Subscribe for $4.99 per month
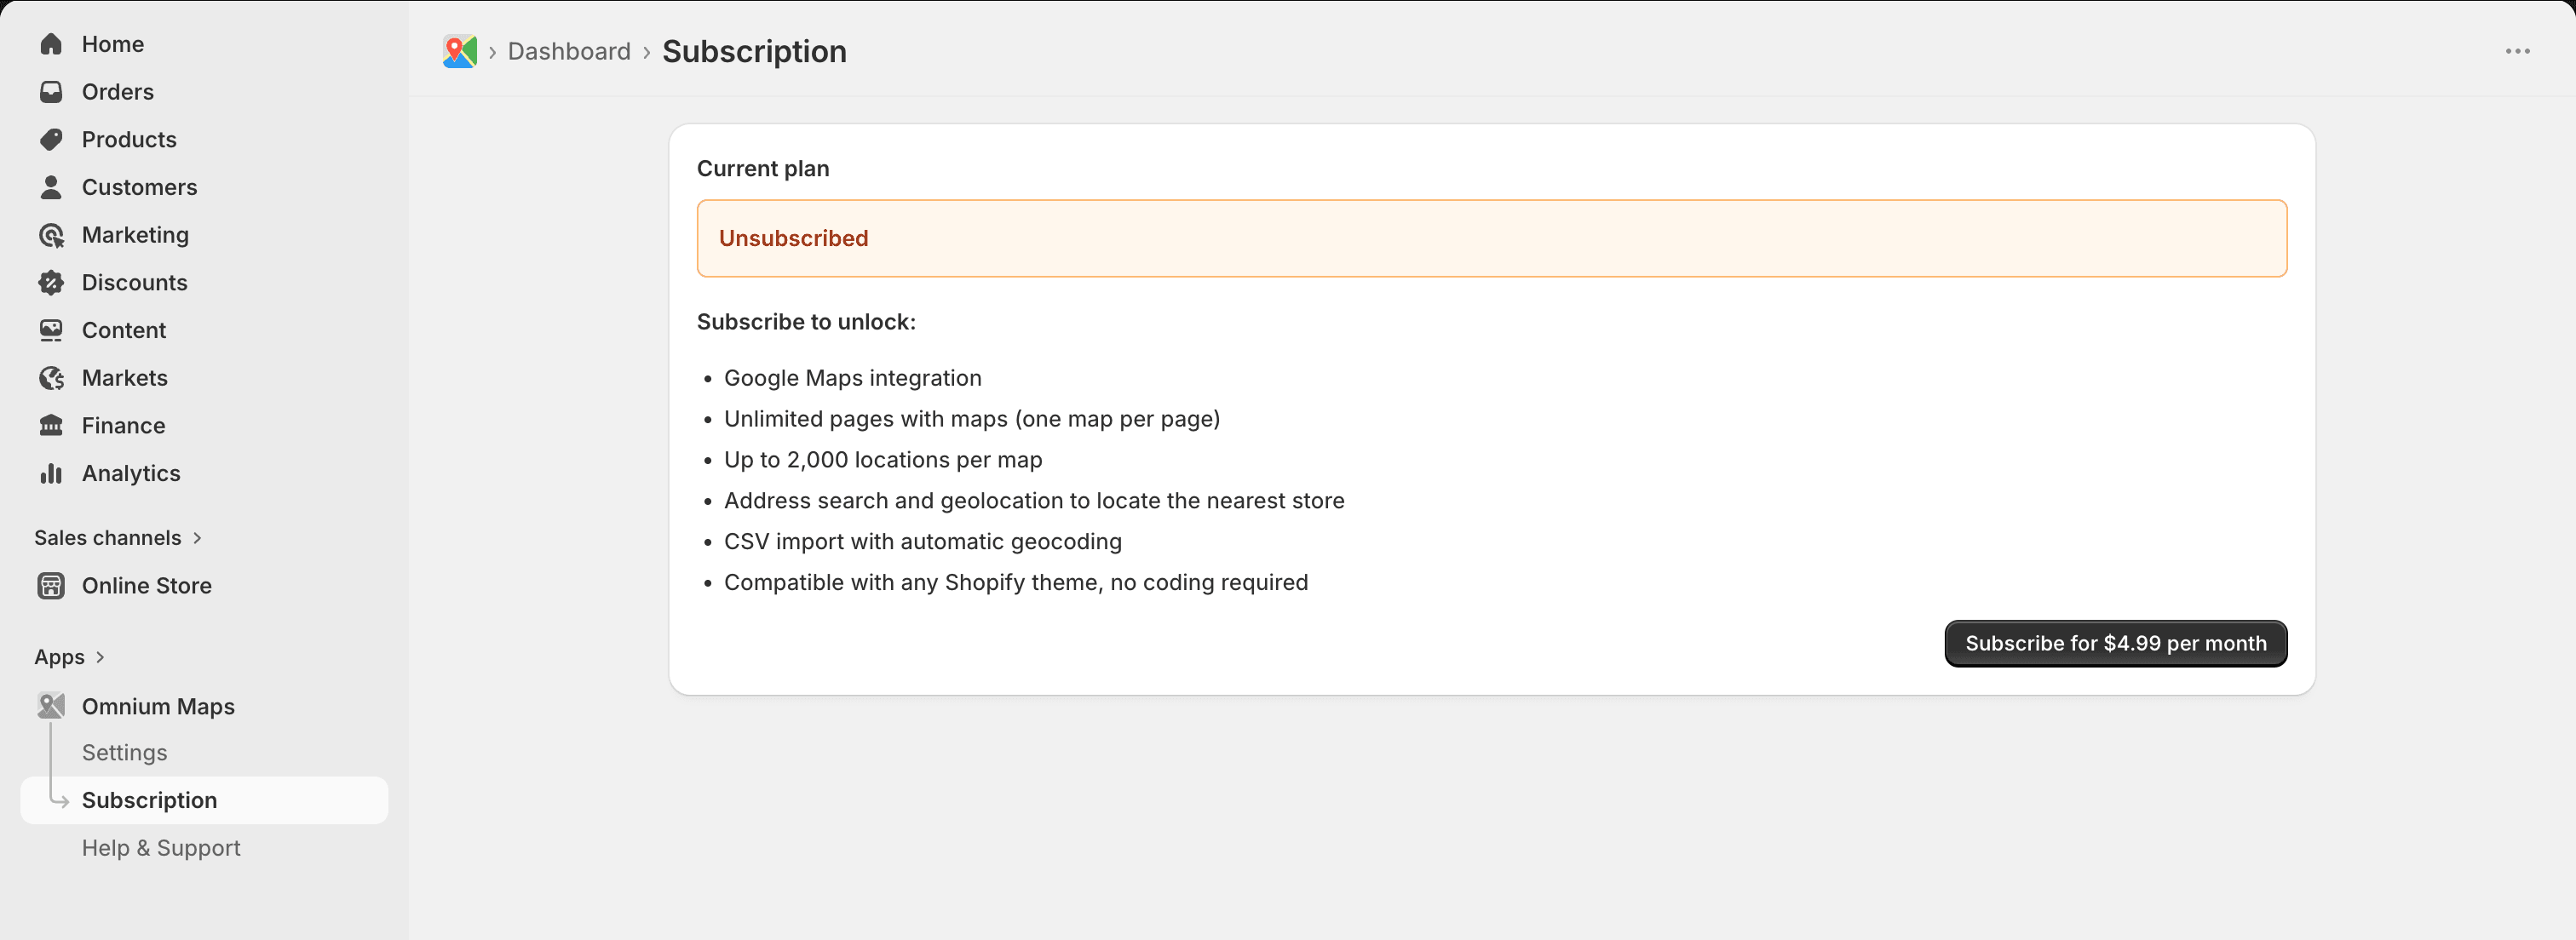 pos(2115,643)
